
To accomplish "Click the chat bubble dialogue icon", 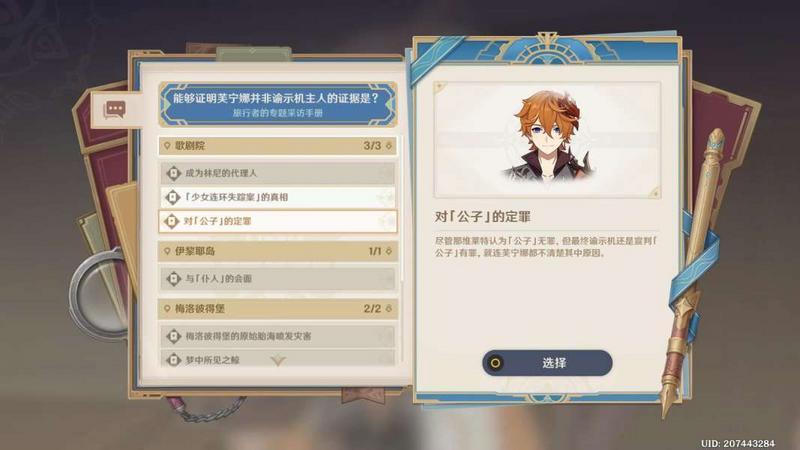I will [x=114, y=109].
